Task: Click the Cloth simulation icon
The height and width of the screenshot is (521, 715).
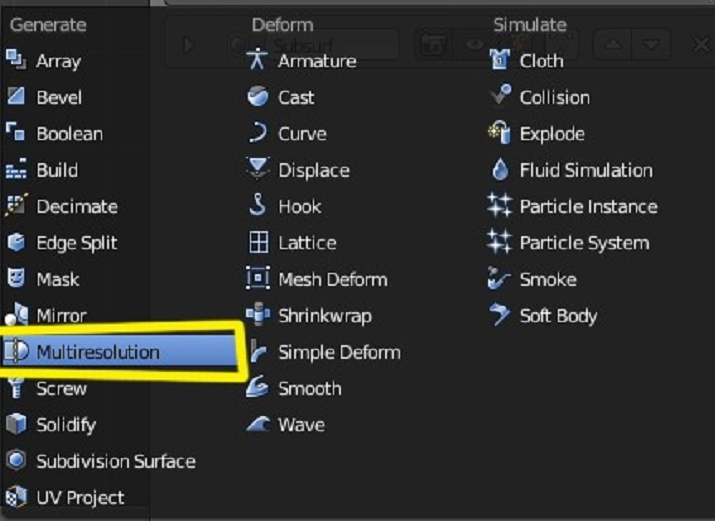Action: click(x=500, y=61)
